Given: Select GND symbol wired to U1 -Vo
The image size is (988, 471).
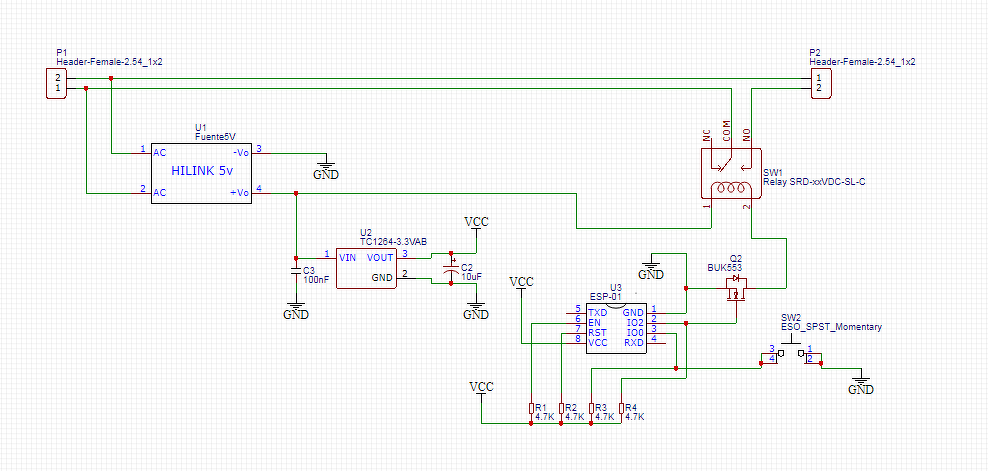Looking at the screenshot, I should 326,169.
